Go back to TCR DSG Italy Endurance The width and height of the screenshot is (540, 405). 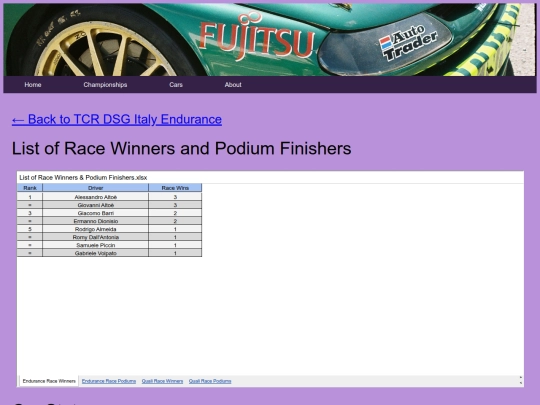[x=117, y=120]
